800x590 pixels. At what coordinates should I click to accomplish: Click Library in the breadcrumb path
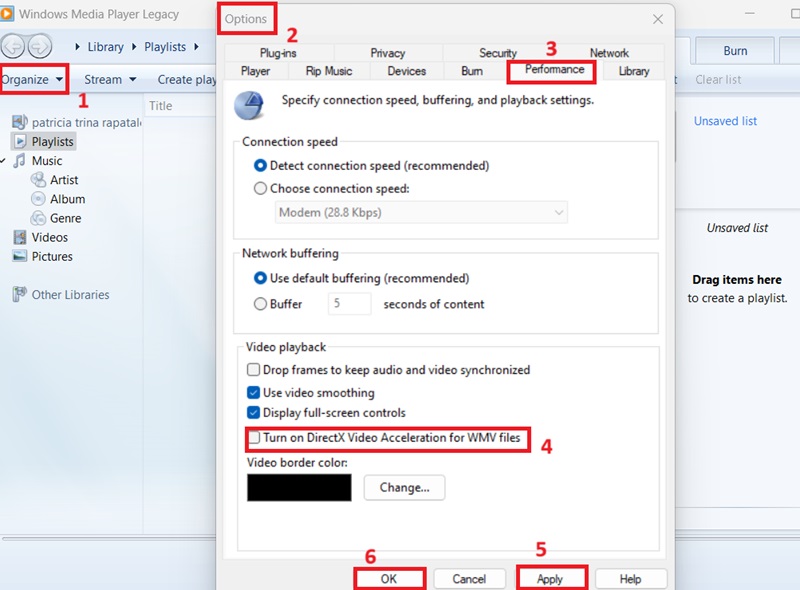pyautogui.click(x=105, y=46)
